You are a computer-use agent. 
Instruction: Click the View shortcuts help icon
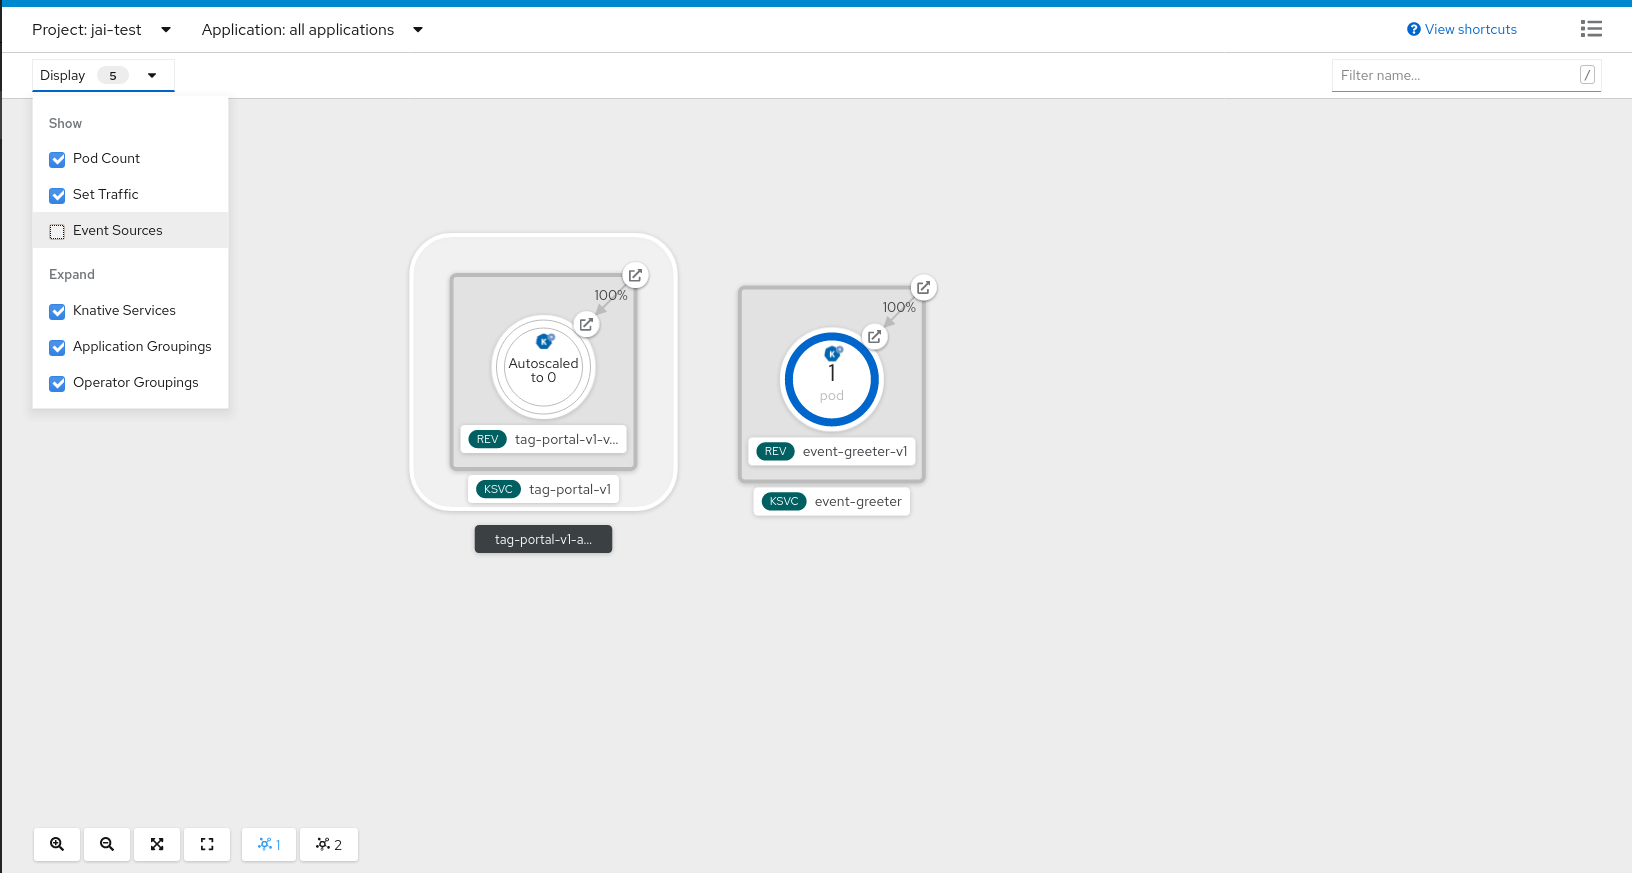pos(1413,29)
